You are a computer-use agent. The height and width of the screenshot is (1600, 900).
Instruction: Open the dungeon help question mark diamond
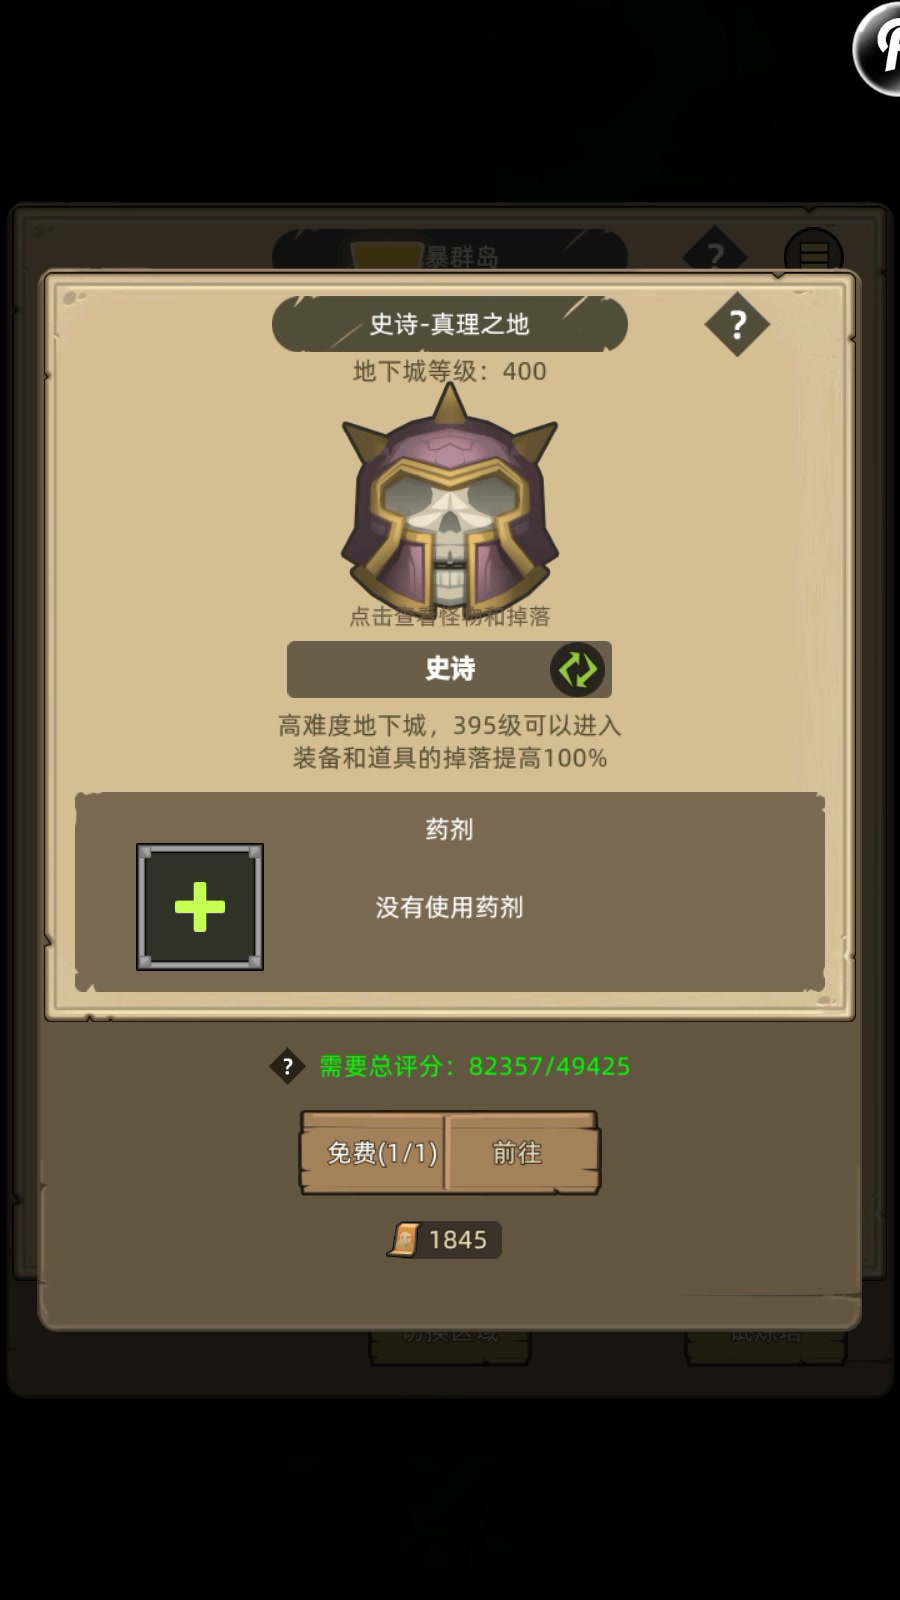click(737, 324)
